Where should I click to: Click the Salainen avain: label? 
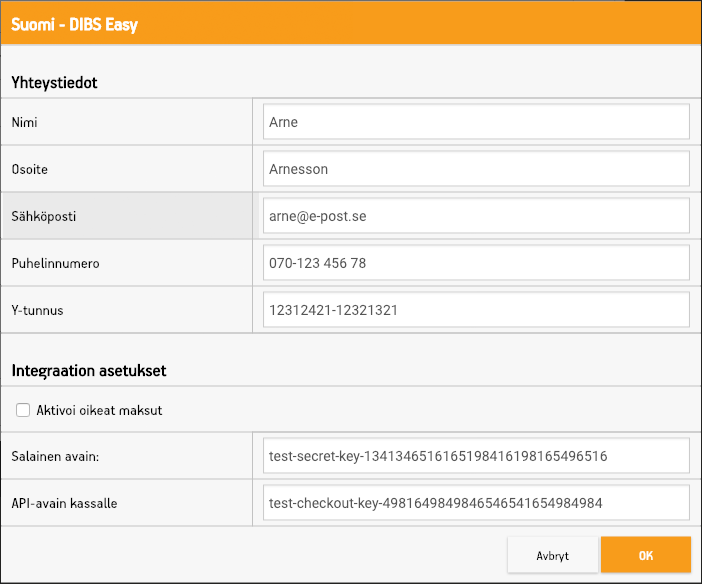55,456
